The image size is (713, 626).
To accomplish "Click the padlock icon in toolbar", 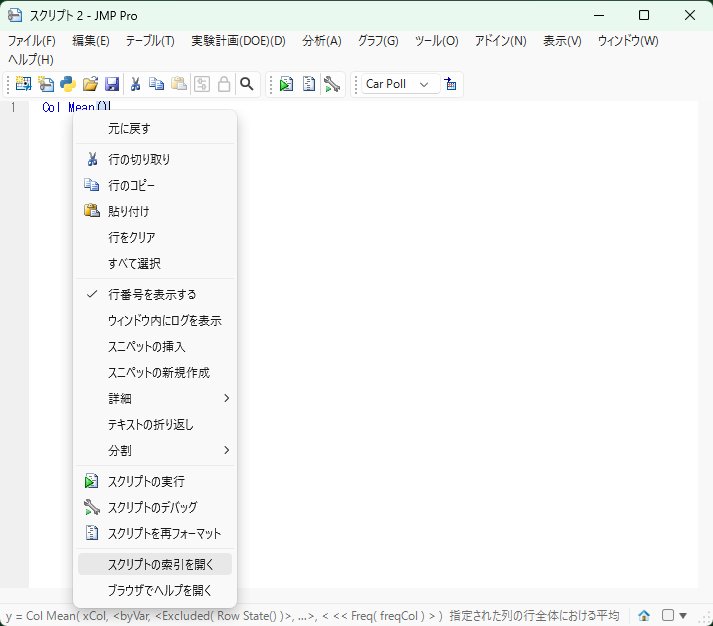I will click(224, 84).
